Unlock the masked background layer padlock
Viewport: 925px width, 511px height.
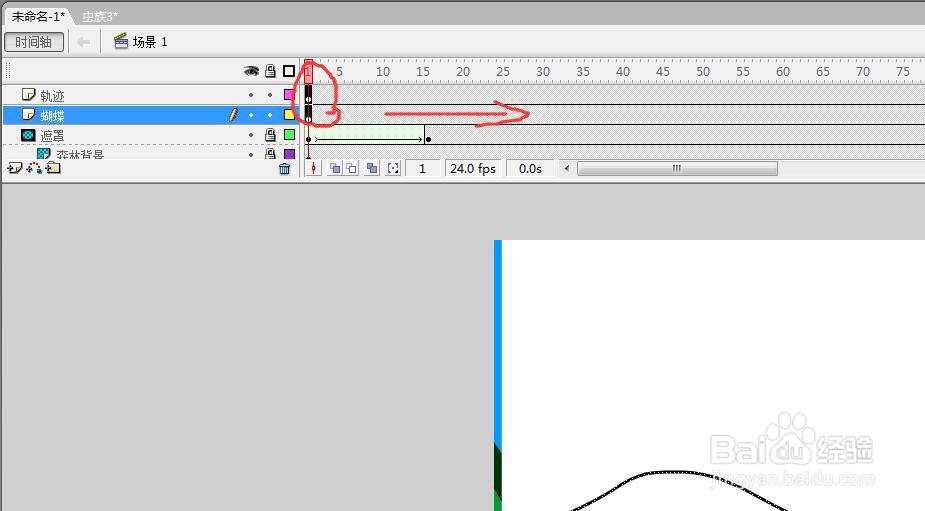pos(270,153)
